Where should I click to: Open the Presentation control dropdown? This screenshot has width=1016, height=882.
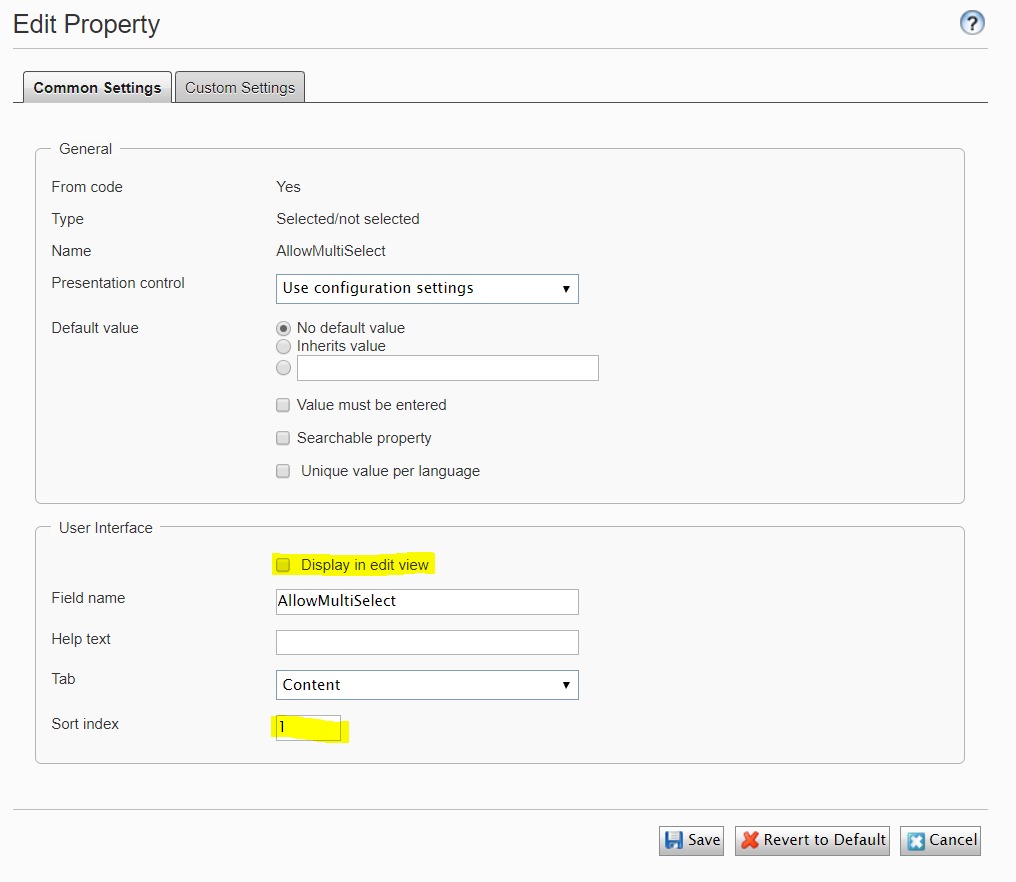click(427, 289)
